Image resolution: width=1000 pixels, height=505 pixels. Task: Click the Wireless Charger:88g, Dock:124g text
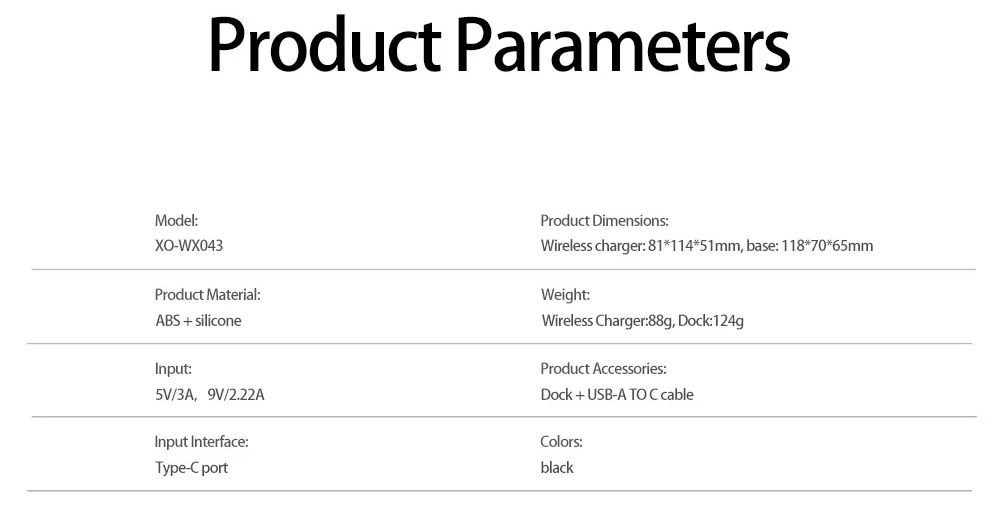[643, 321]
